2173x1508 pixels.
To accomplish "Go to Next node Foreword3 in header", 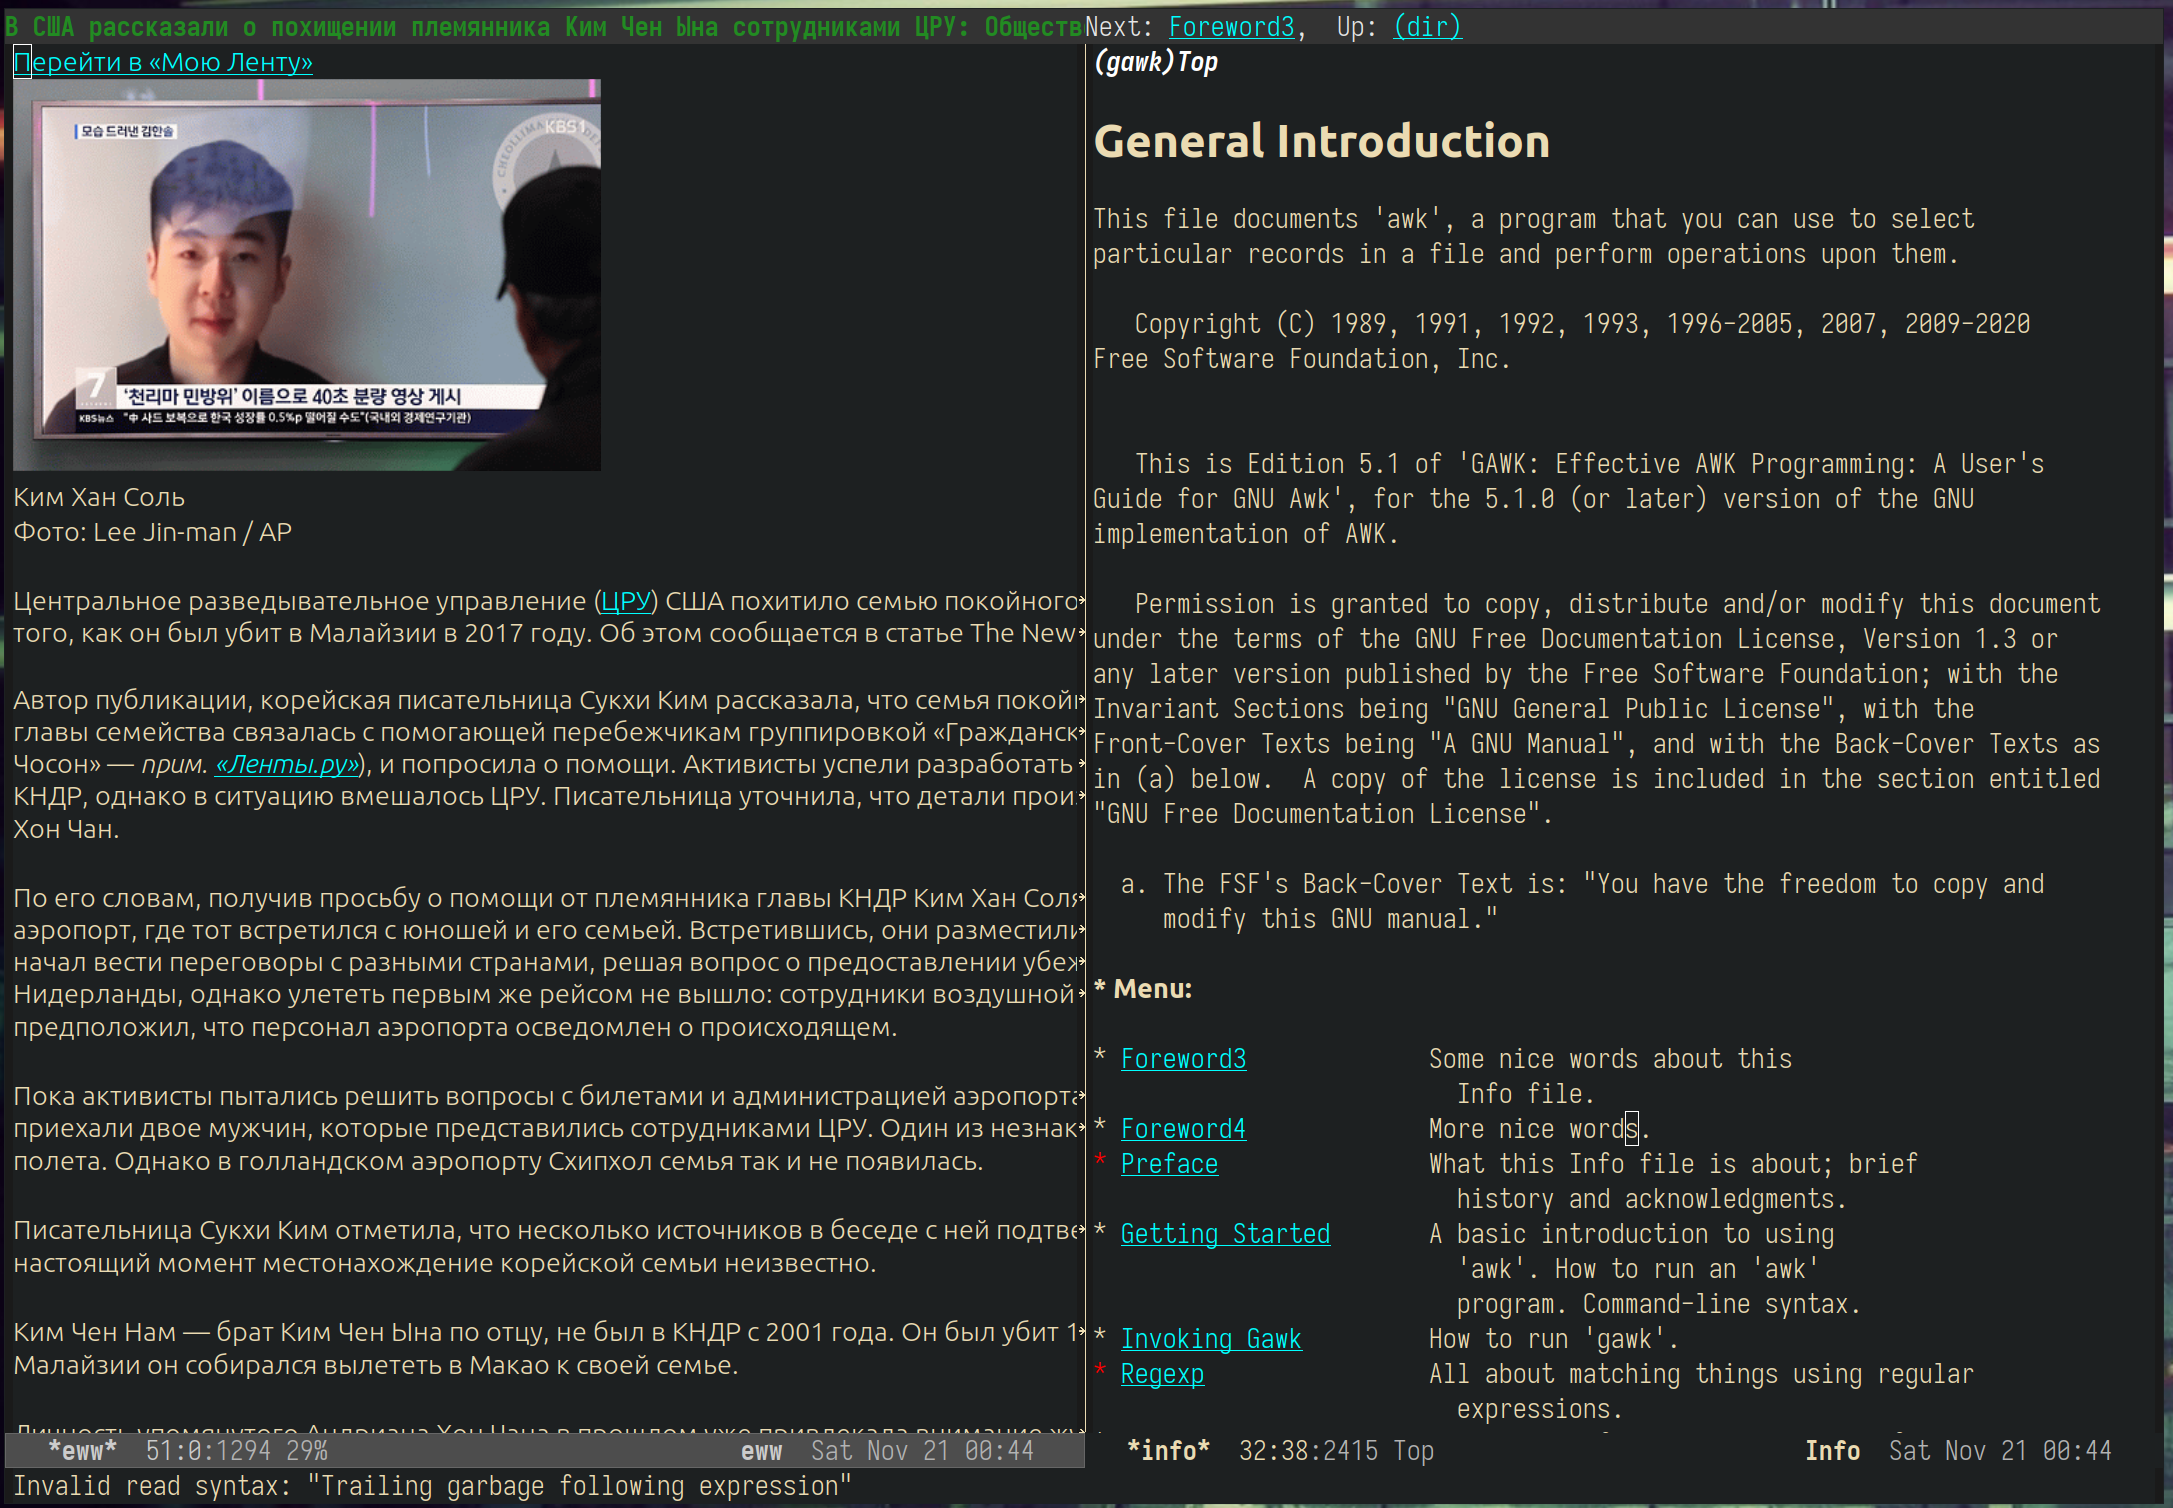I will [x=1232, y=27].
